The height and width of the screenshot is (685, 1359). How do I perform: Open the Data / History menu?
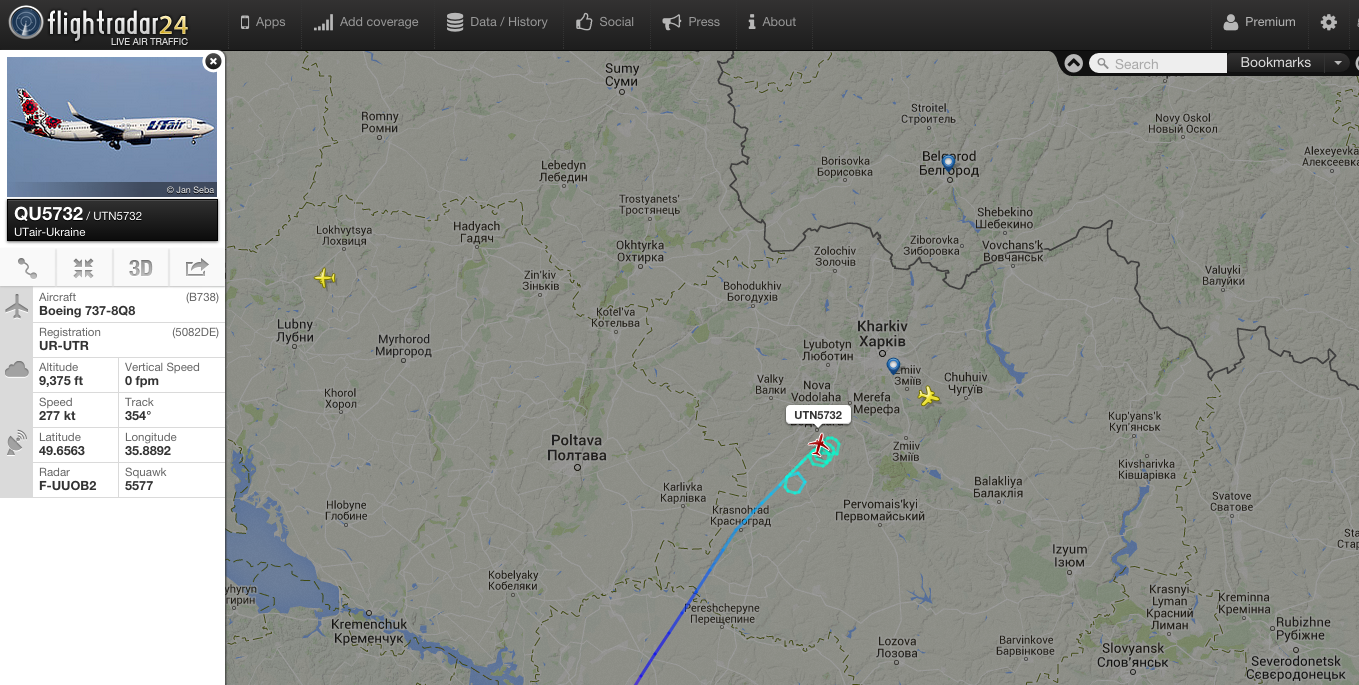tap(497, 22)
